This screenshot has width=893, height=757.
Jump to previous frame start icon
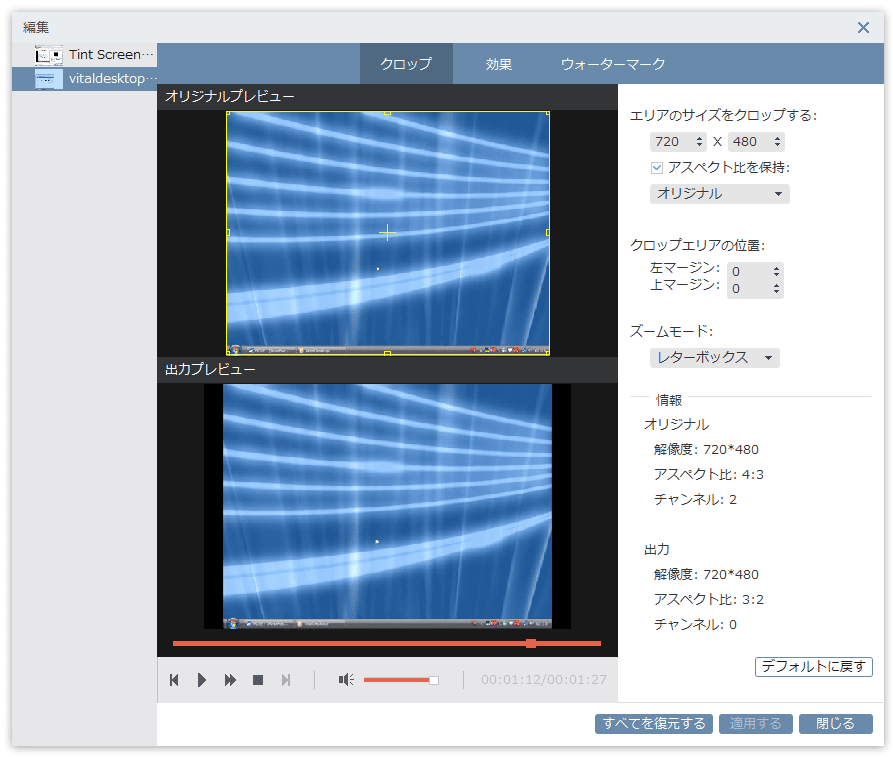(174, 680)
